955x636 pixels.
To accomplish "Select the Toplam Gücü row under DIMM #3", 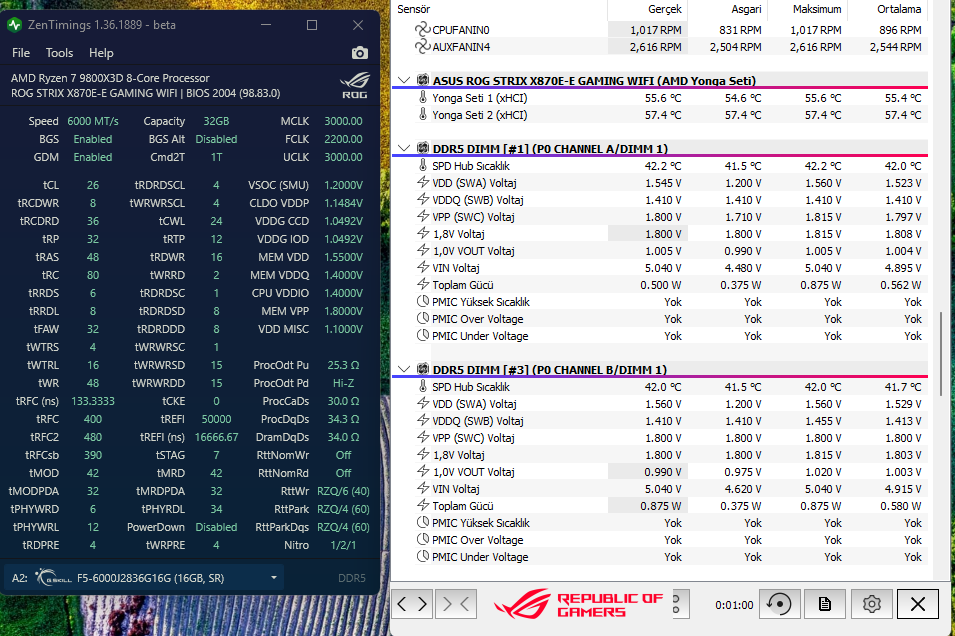I will tap(670, 506).
